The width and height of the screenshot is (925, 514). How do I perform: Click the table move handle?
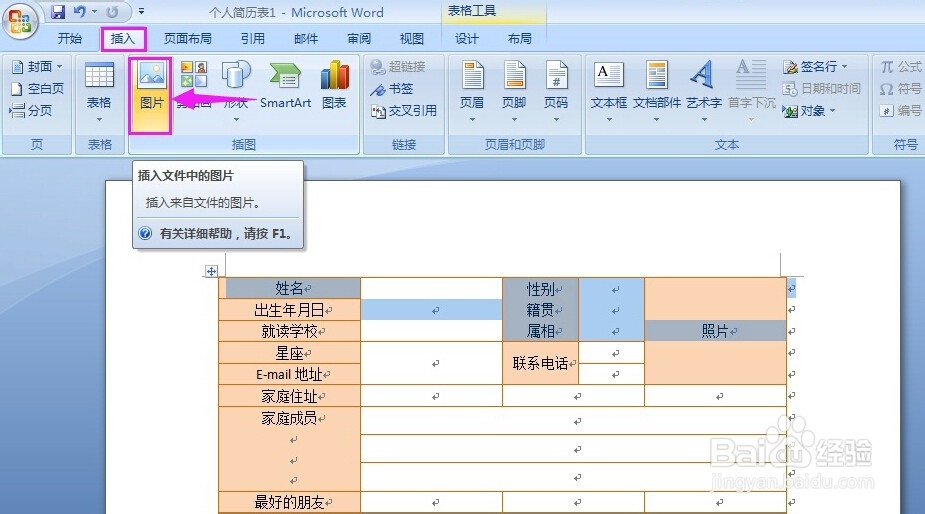coord(211,271)
